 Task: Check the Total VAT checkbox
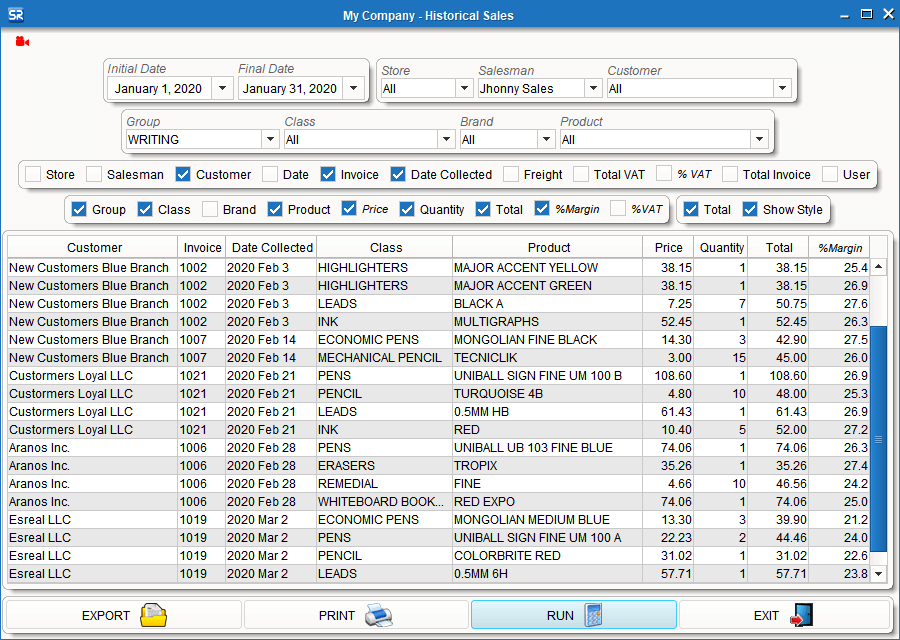coord(581,174)
